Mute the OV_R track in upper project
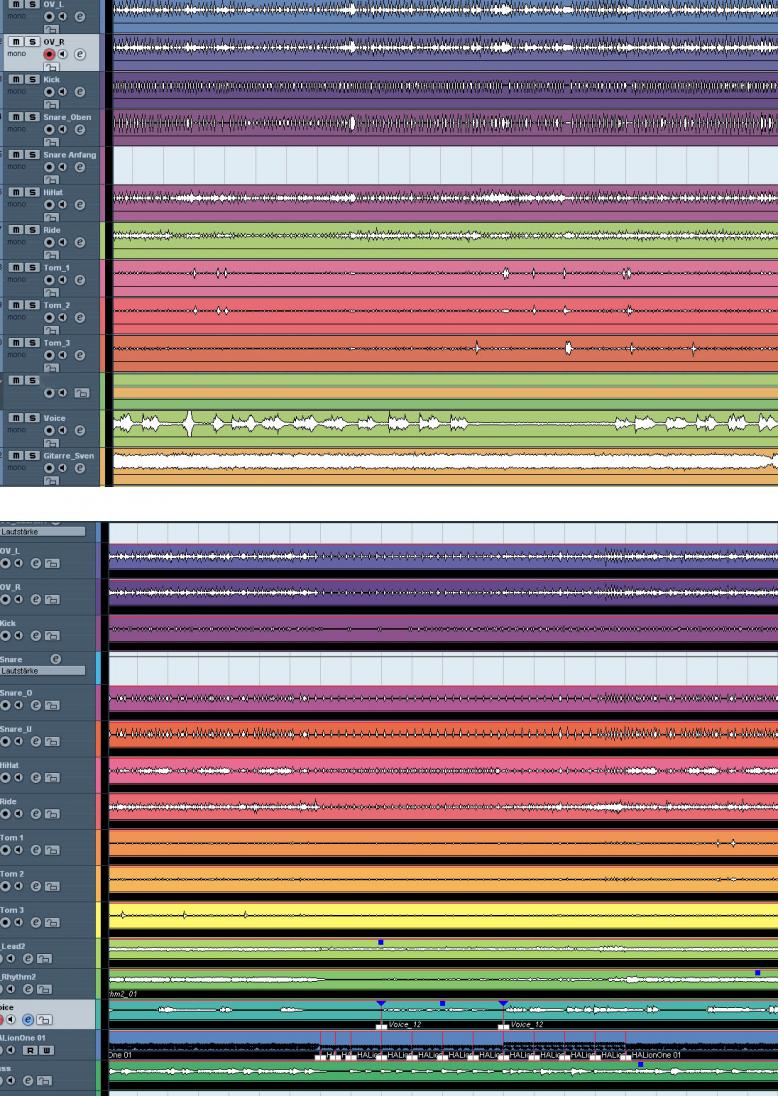This screenshot has height=1096, width=778. [16, 42]
